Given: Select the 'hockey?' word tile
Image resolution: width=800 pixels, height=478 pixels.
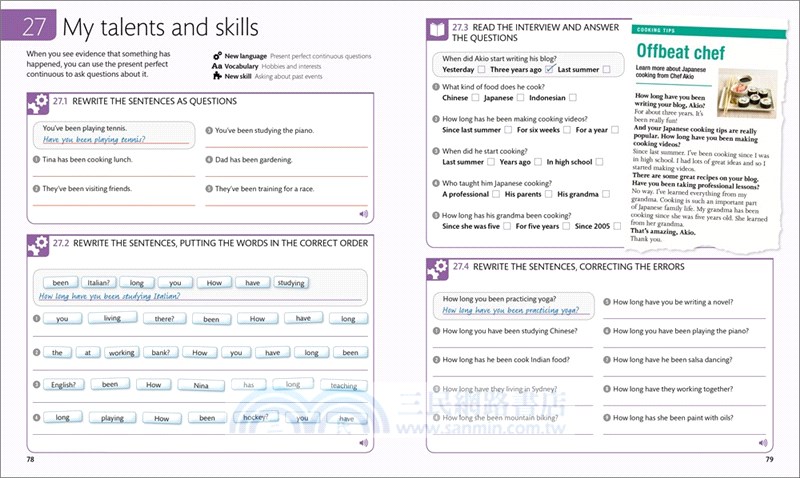Looking at the screenshot, I should pos(256,417).
